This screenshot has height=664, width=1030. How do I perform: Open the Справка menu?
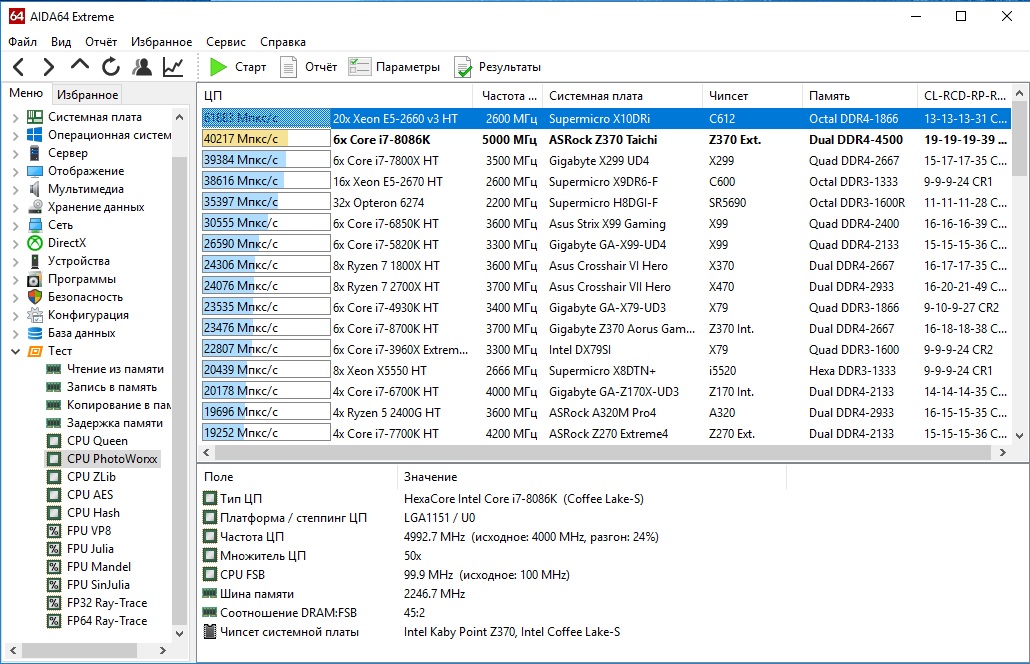pyautogui.click(x=283, y=42)
